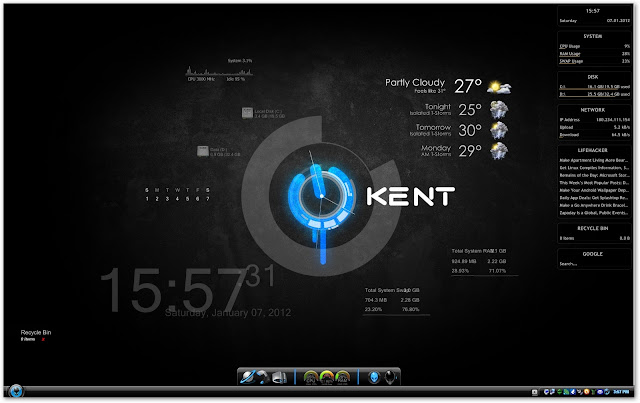
Task: Click the 'Saturday, January 07, 2012' date text
Action: coord(228,313)
